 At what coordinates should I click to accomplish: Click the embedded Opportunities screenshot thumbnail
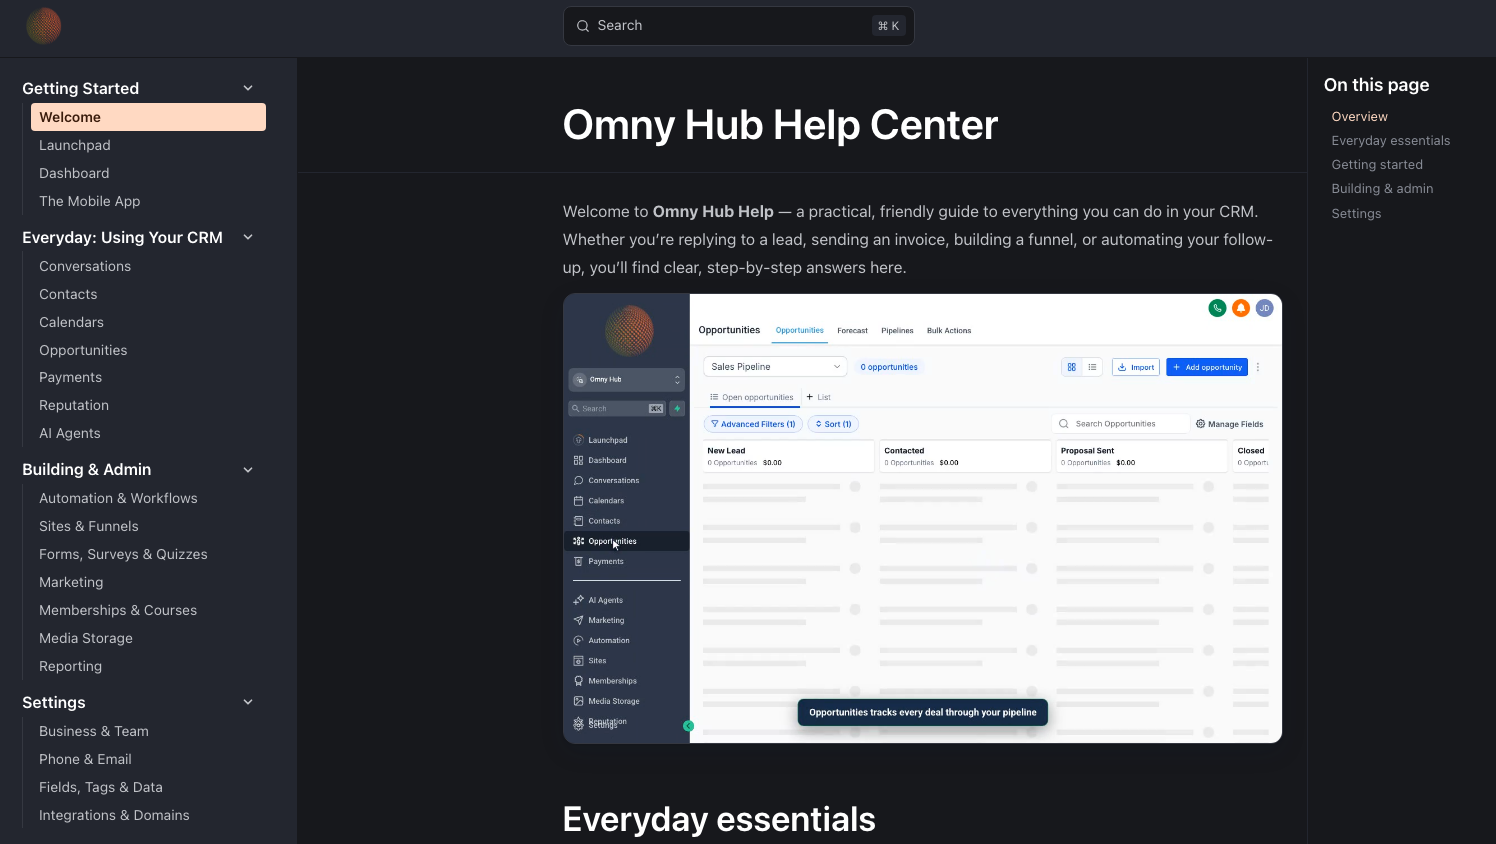click(922, 518)
